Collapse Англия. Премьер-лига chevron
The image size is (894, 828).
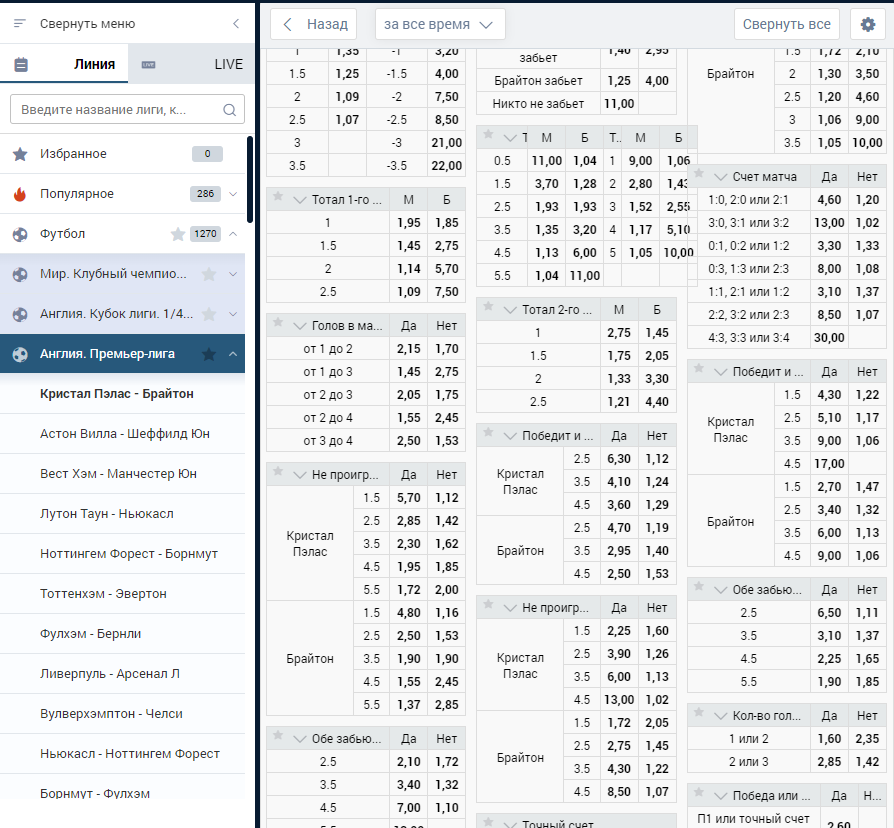coord(233,354)
